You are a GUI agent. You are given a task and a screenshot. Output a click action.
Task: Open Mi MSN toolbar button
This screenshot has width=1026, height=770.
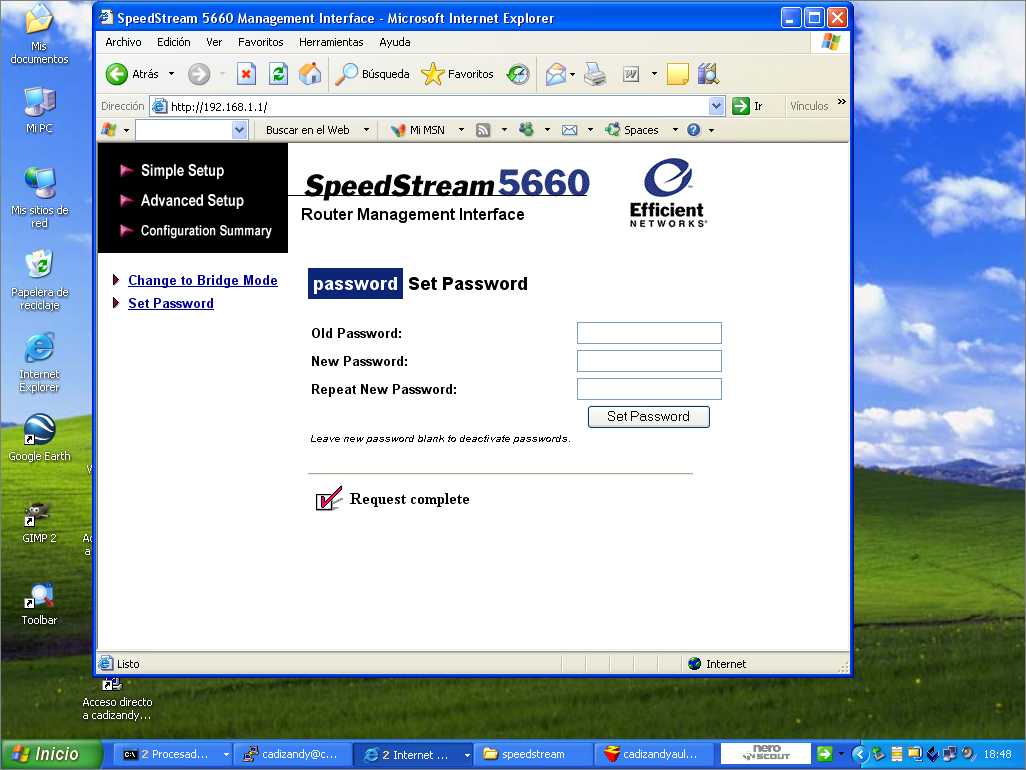[418, 130]
